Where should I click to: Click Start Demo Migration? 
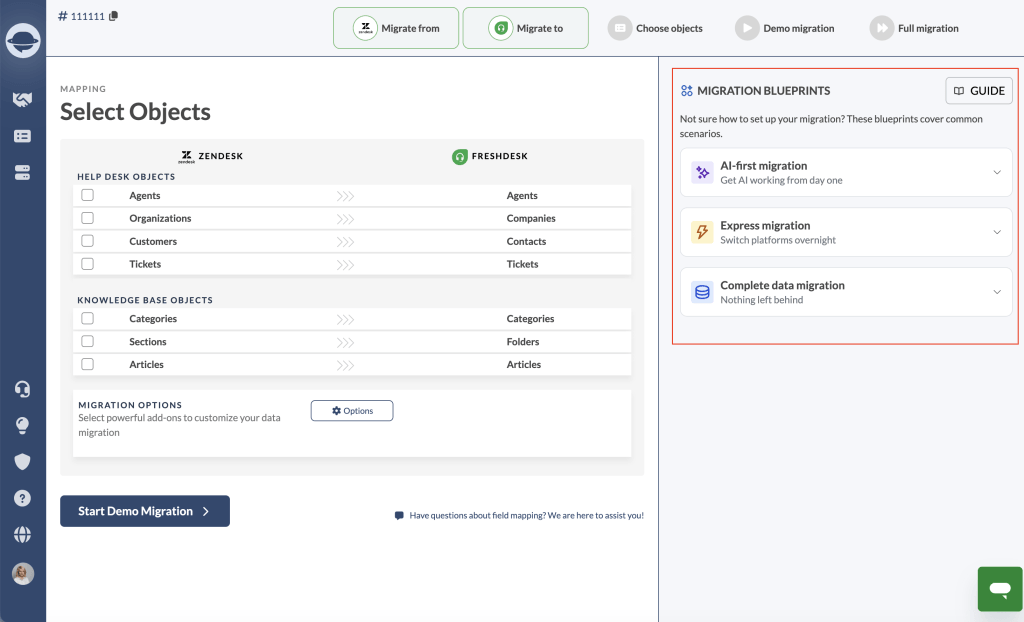145,511
